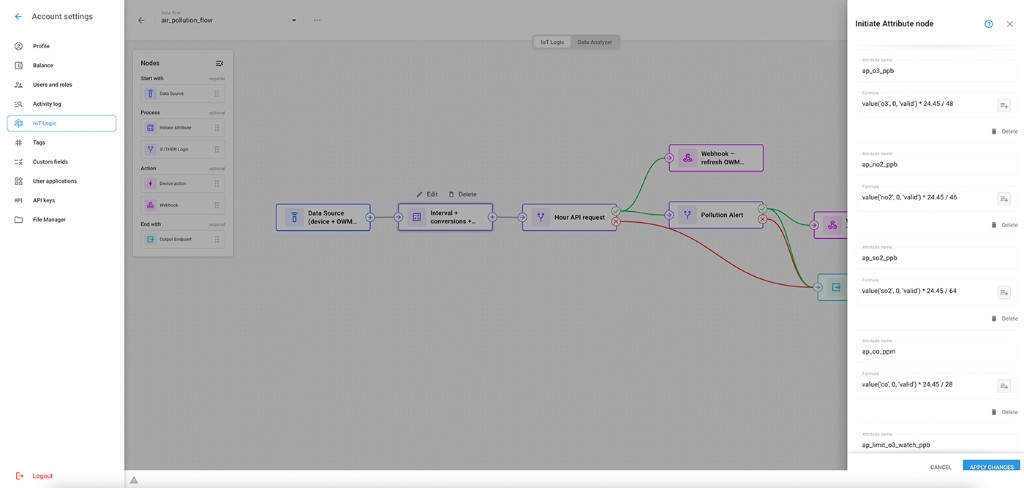Delete the ap_so2_ppb attribute

[1004, 319]
